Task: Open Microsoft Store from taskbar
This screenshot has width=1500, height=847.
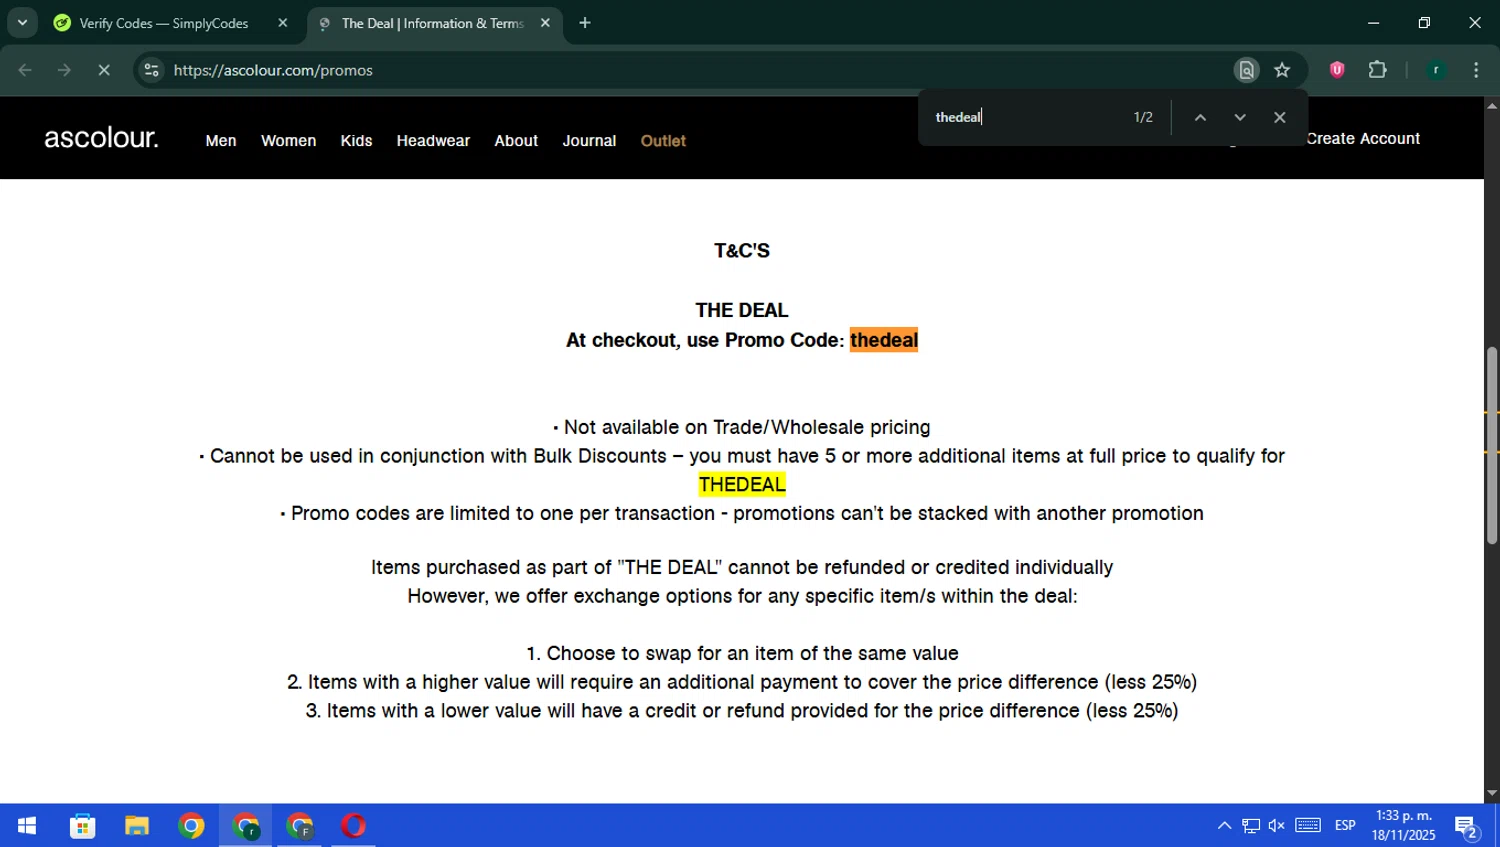Action: point(83,826)
